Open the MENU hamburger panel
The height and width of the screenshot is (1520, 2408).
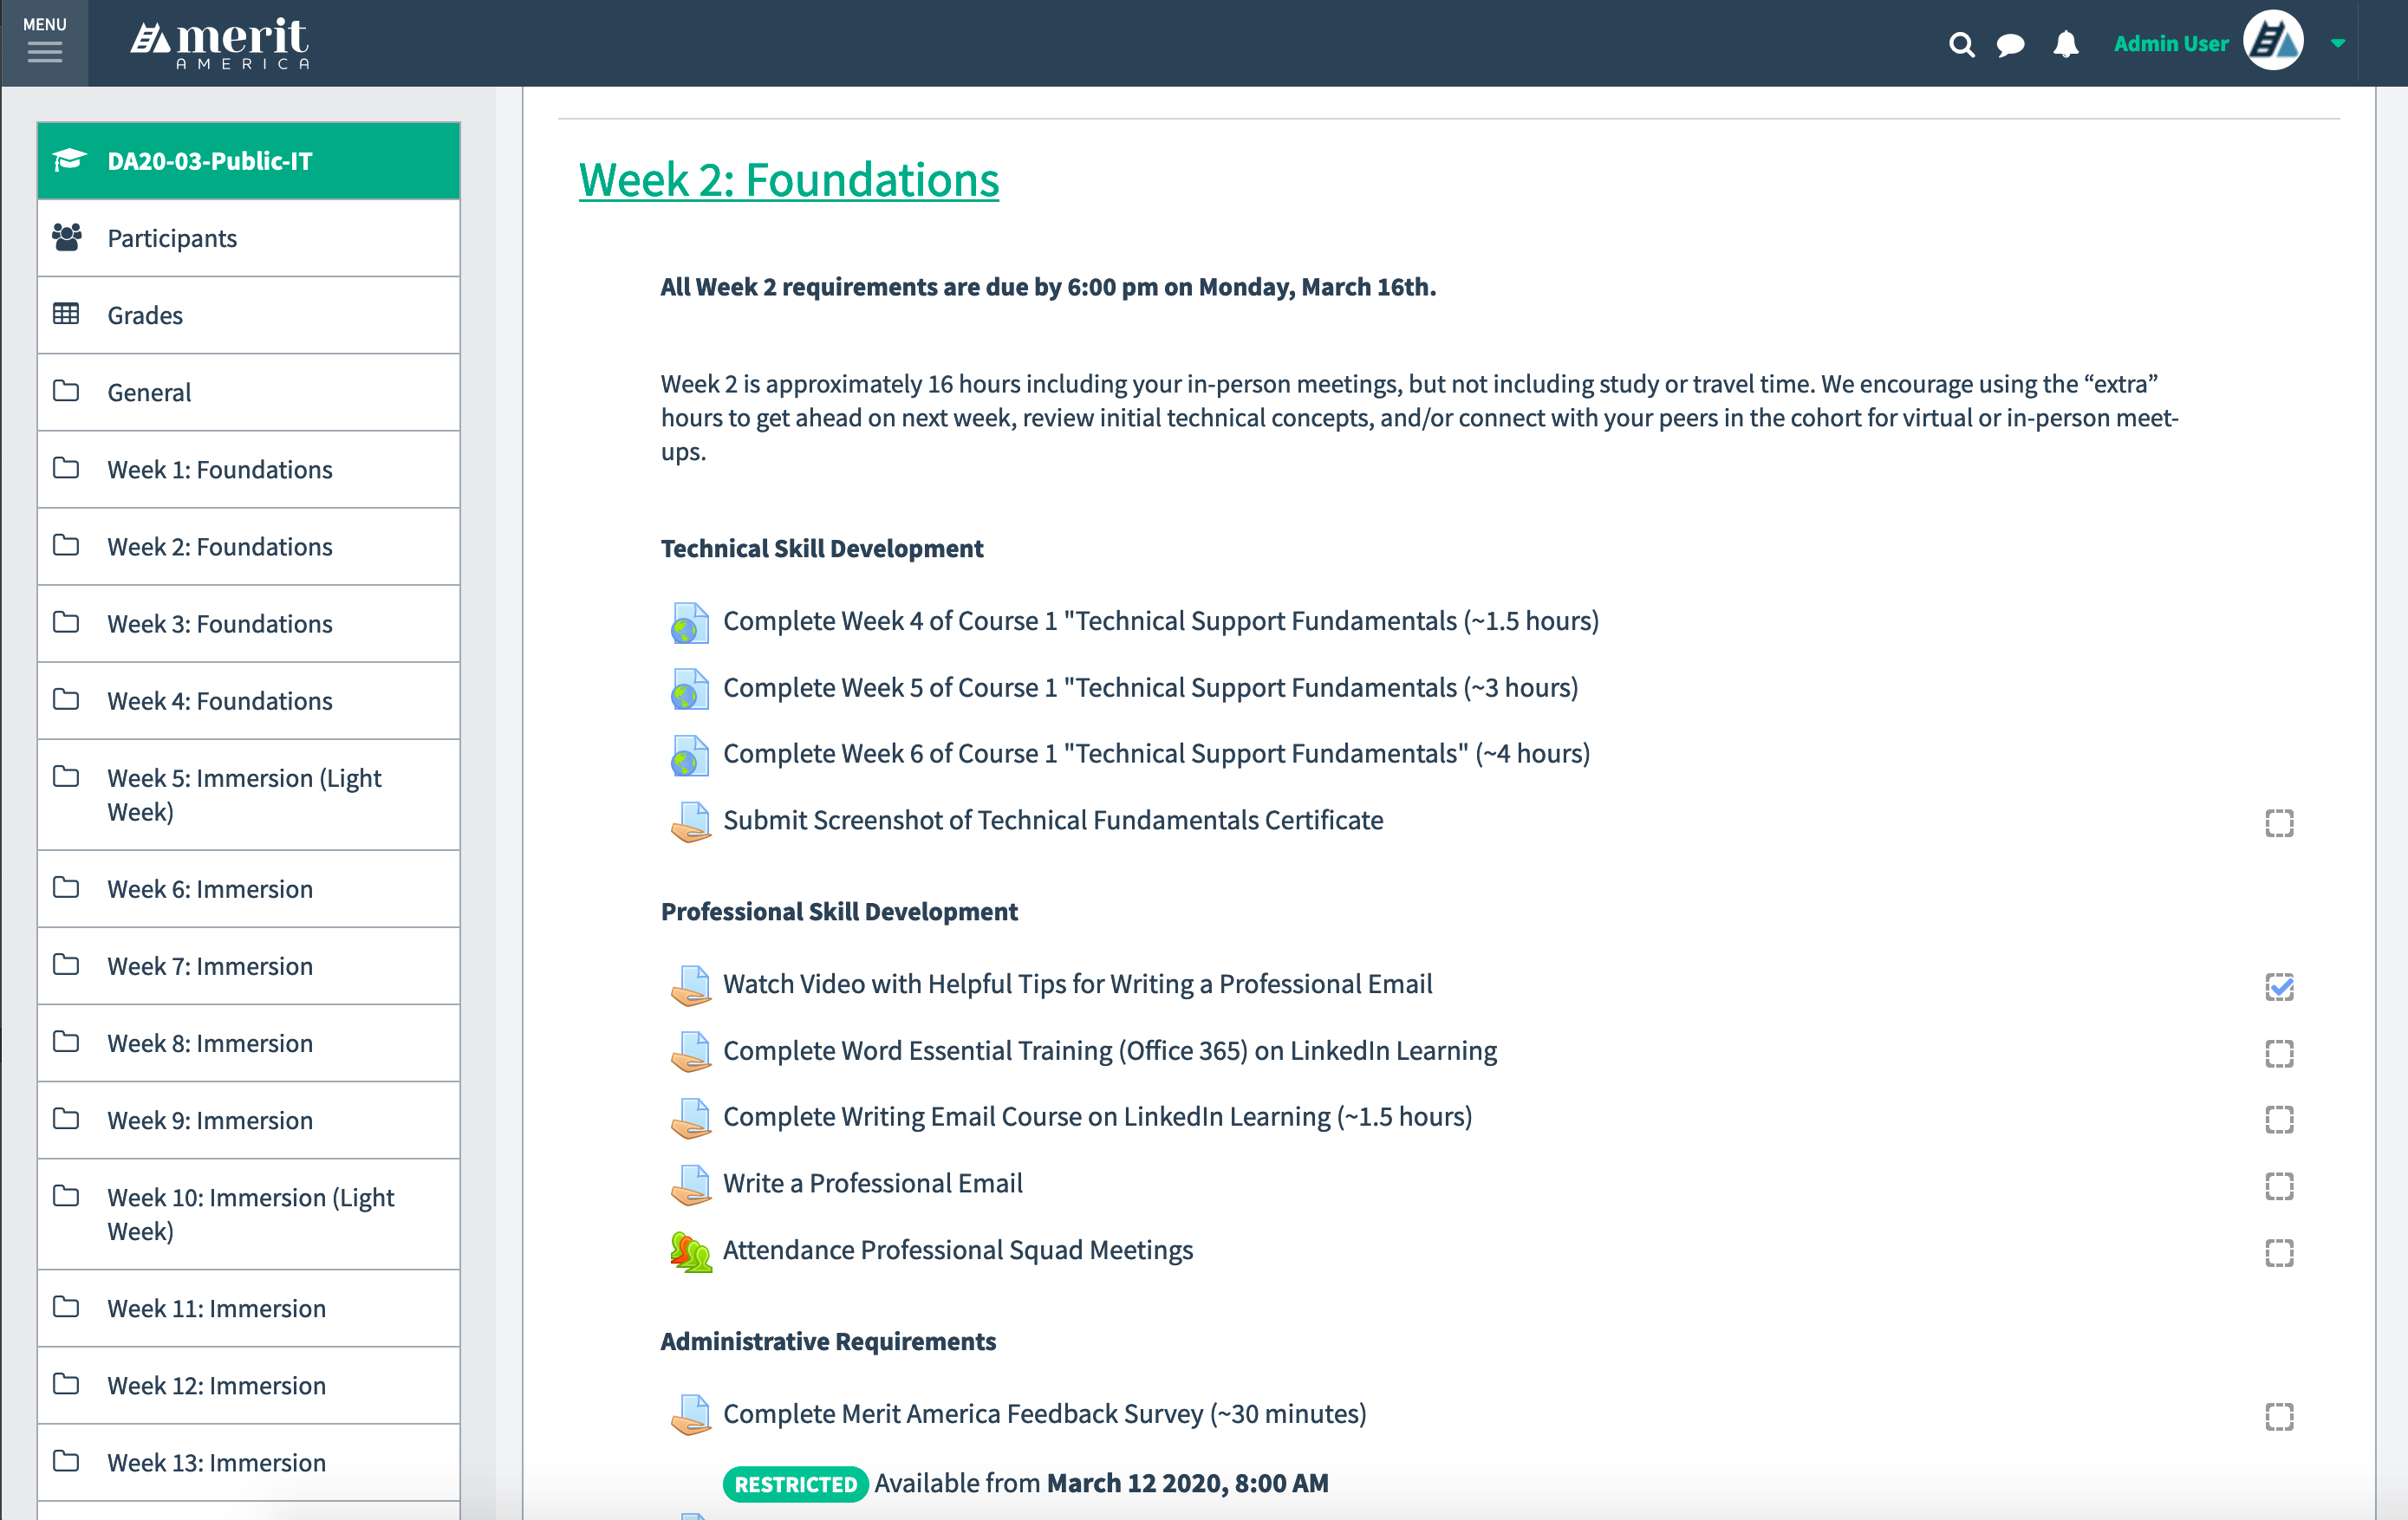pyautogui.click(x=44, y=47)
